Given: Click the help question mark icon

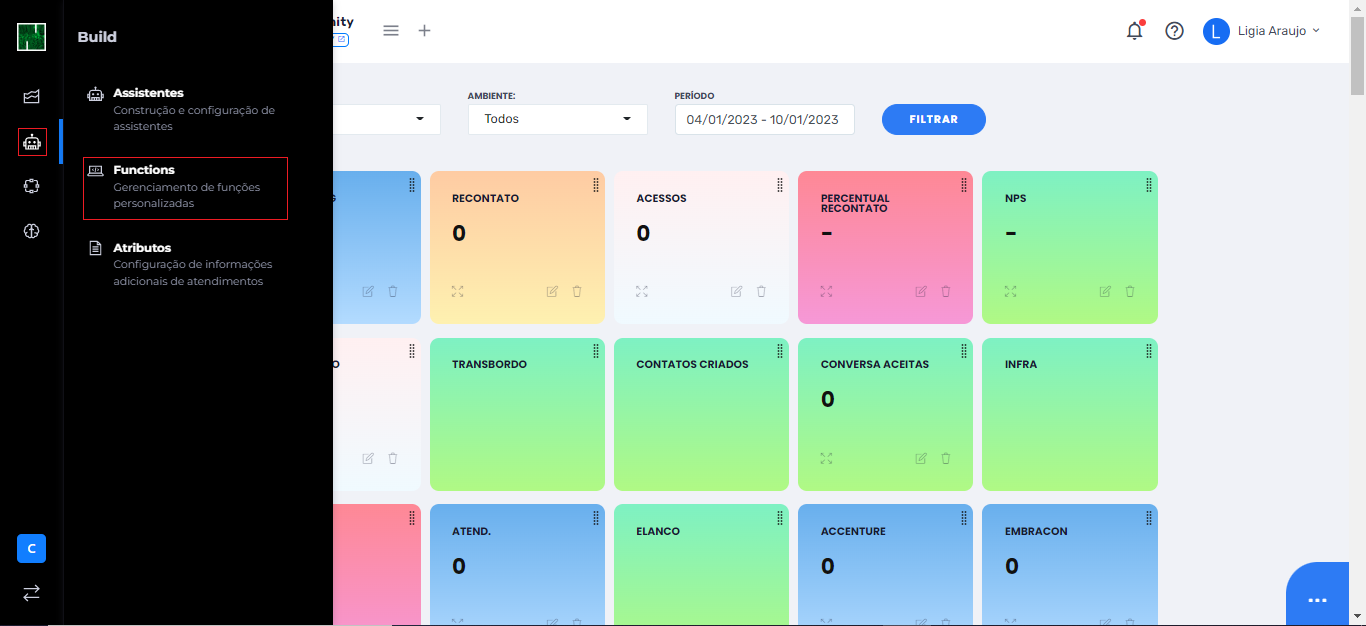Looking at the screenshot, I should pos(1174,31).
